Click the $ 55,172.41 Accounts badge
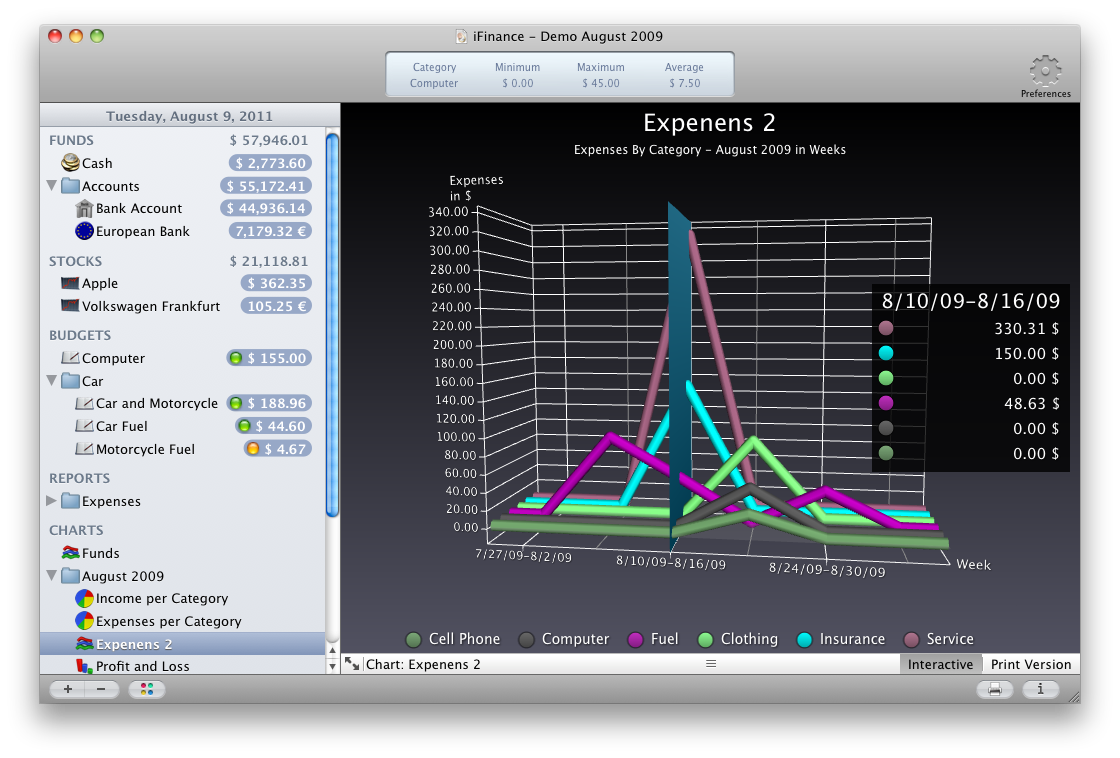1120x758 pixels. pos(266,186)
